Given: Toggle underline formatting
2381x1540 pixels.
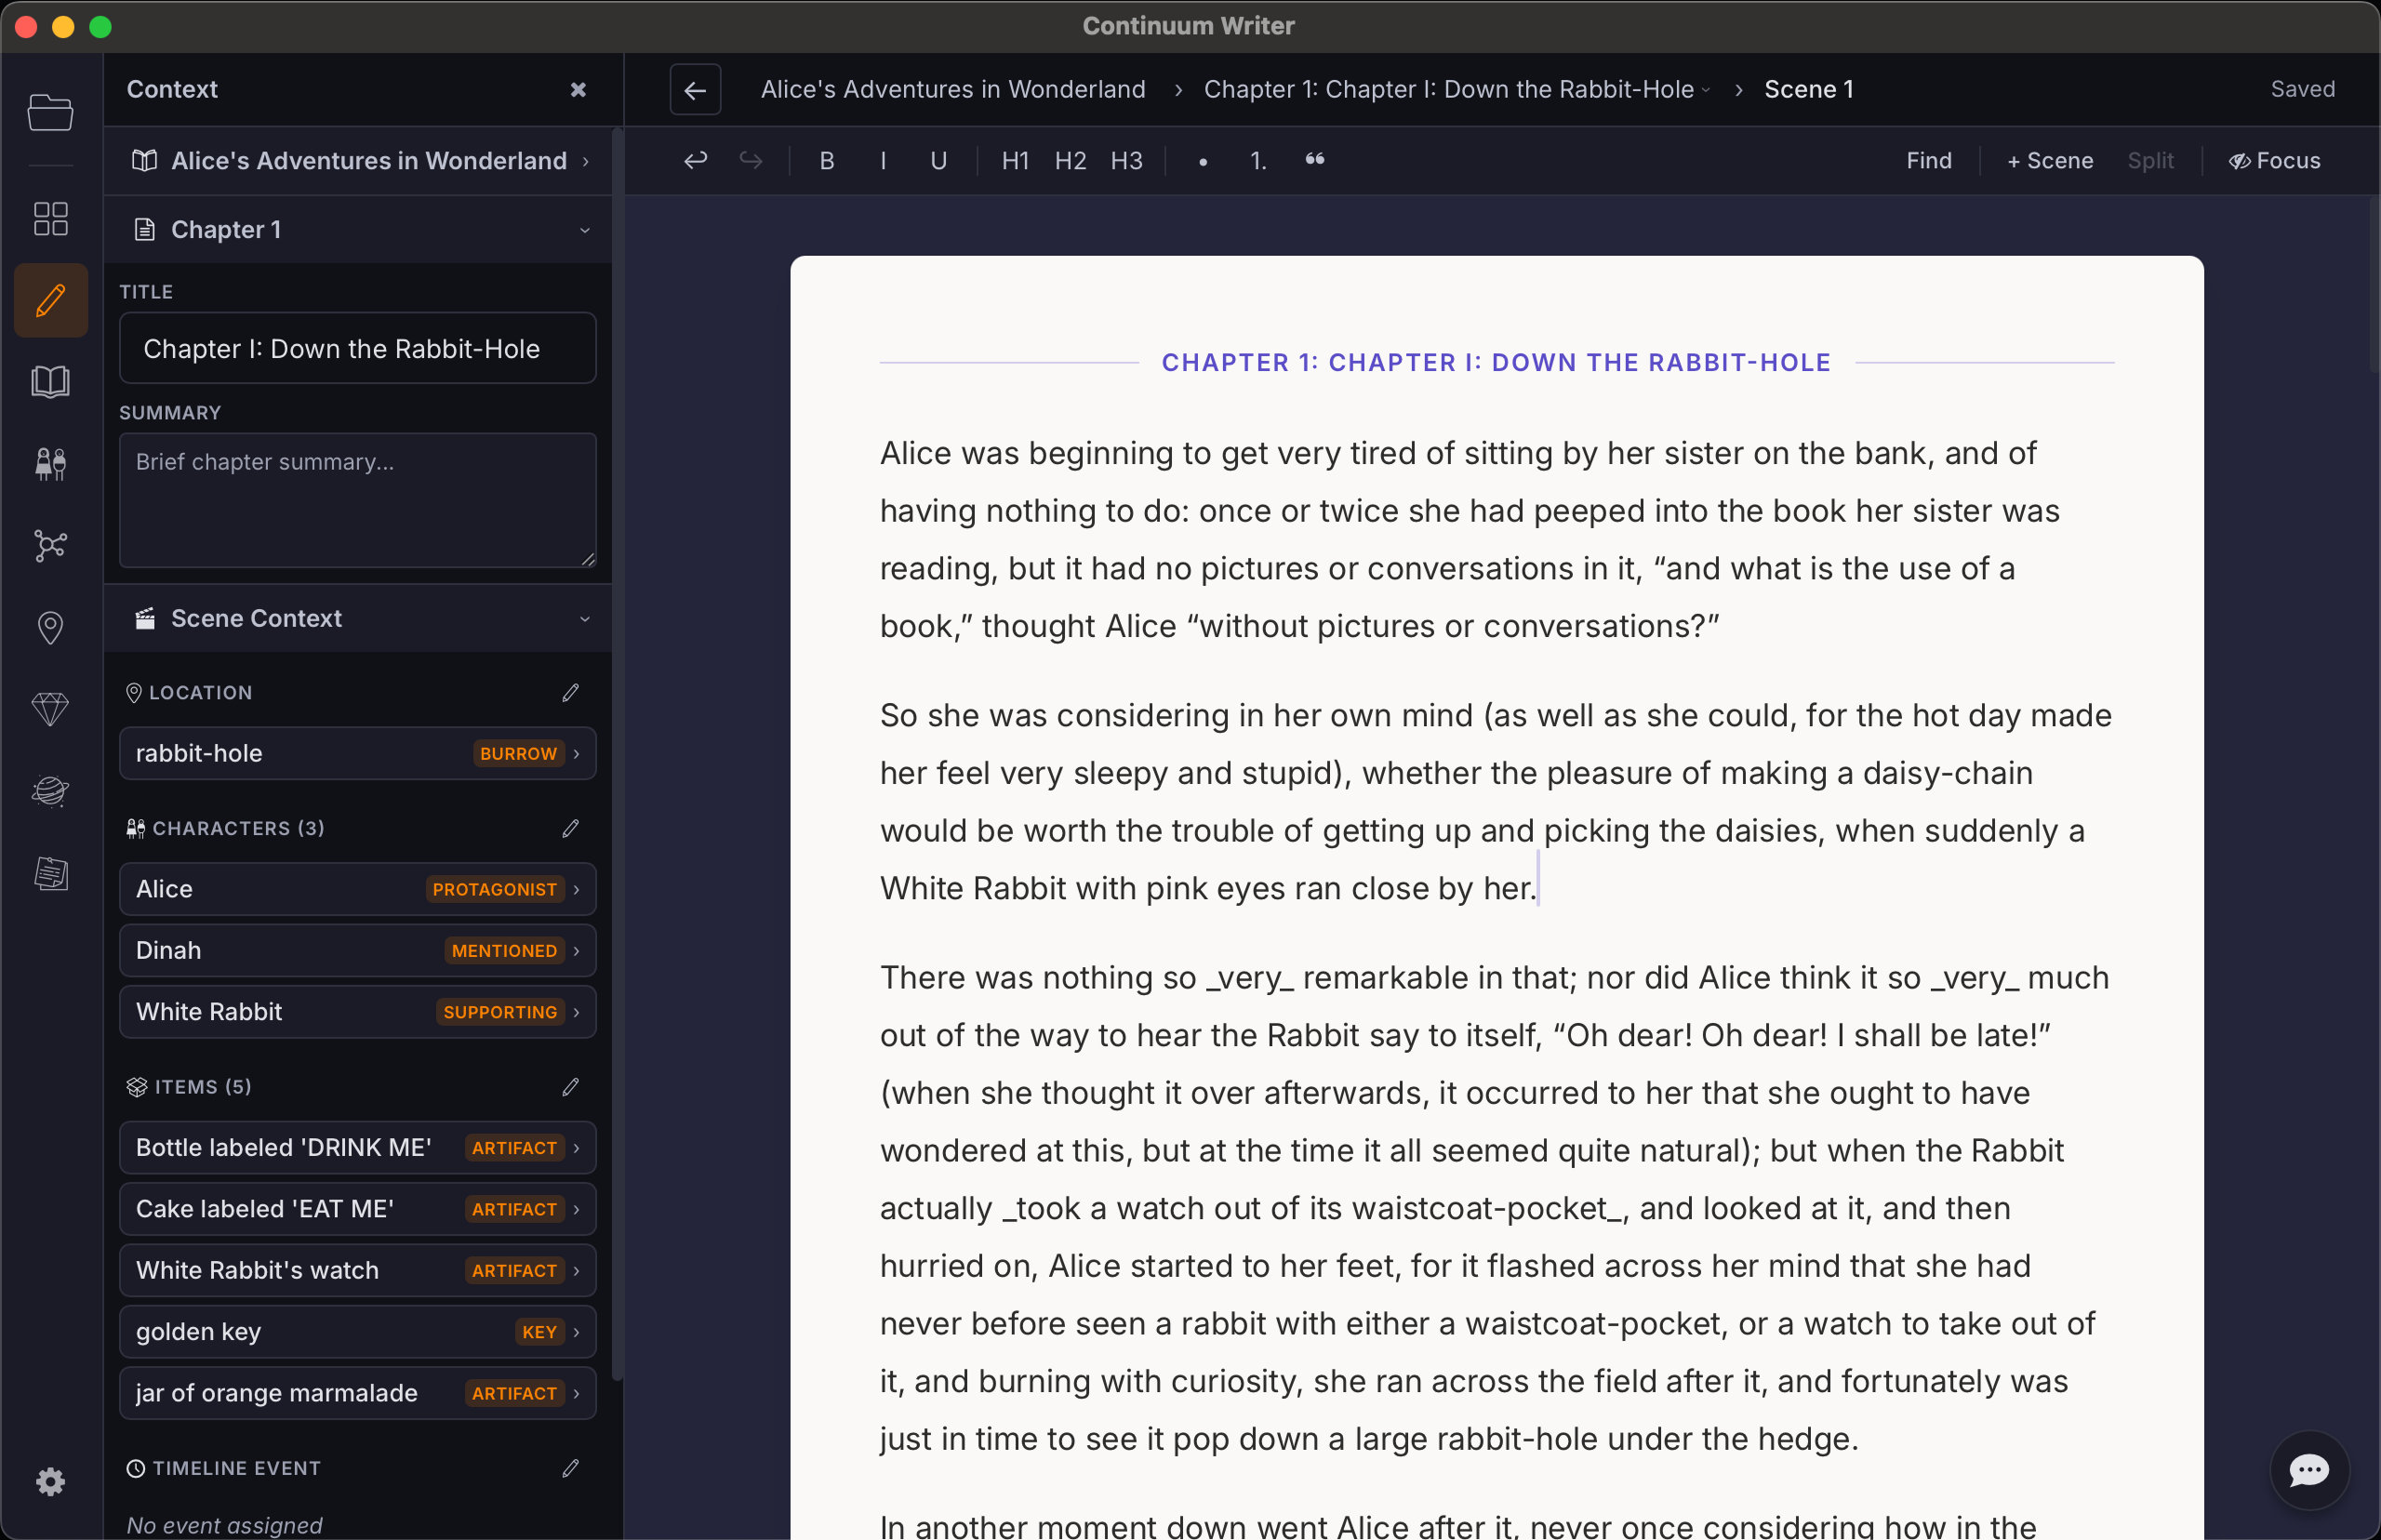Looking at the screenshot, I should click(x=938, y=161).
